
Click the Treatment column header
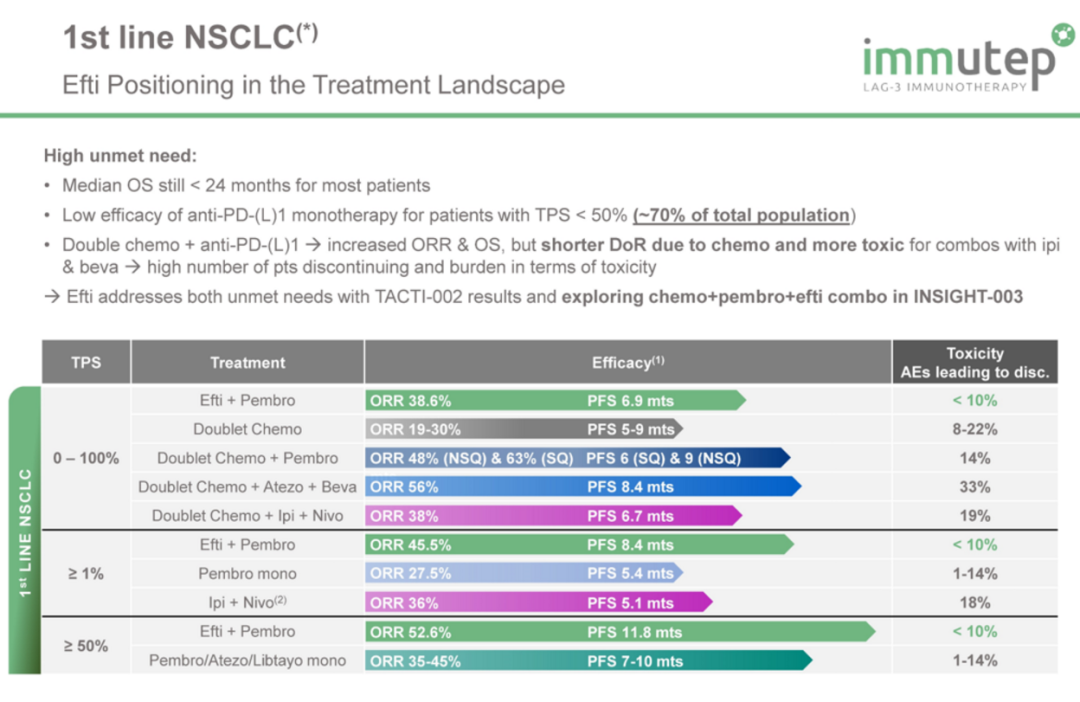[x=247, y=362]
